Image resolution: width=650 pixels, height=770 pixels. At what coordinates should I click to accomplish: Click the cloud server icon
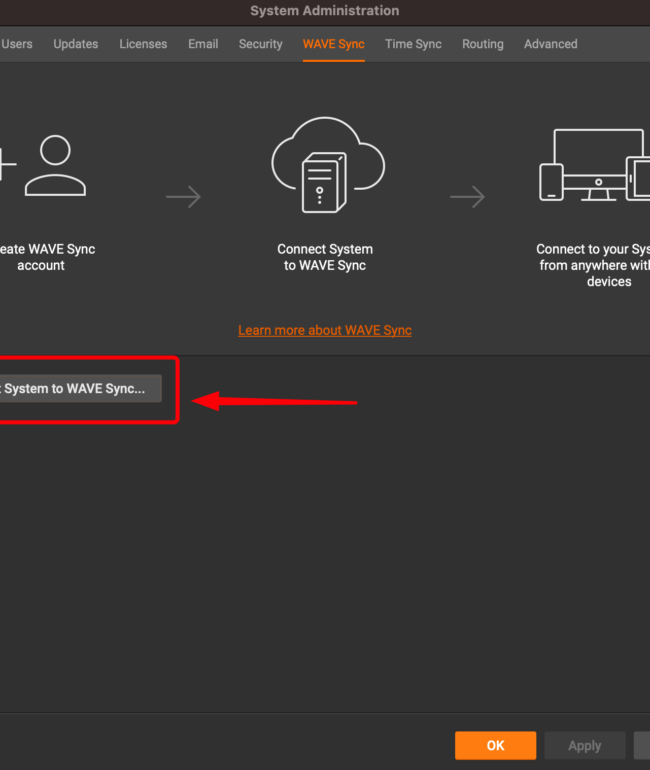pos(328,165)
